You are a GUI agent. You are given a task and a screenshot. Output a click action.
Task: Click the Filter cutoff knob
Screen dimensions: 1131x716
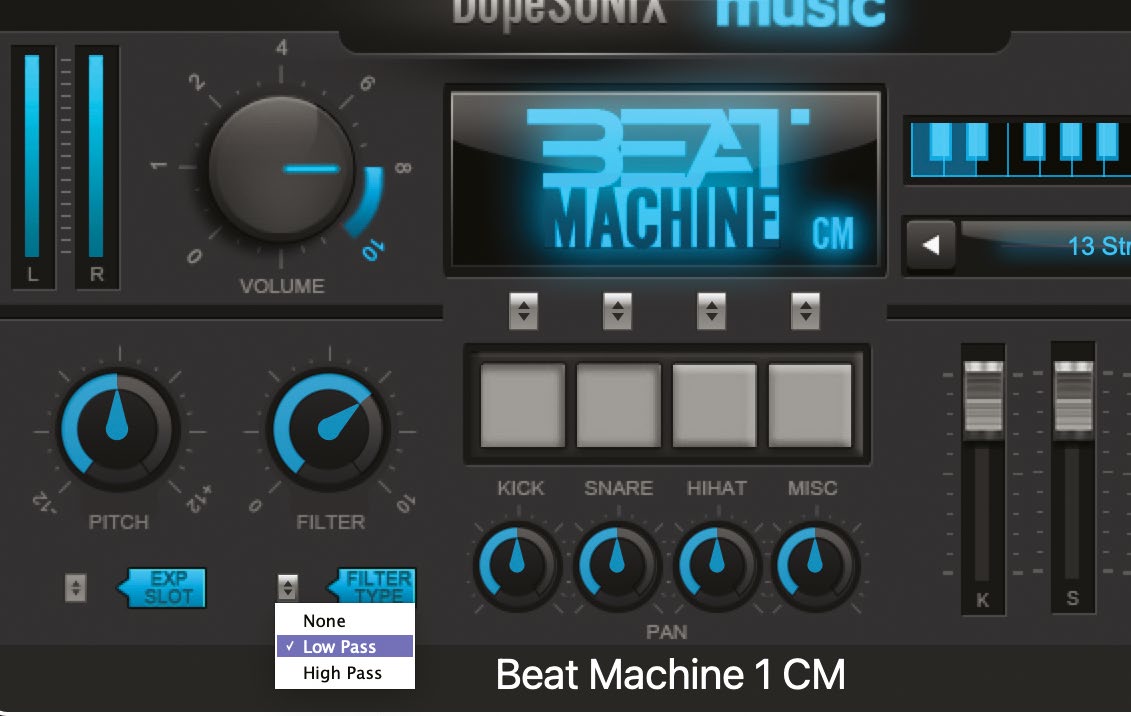[328, 431]
